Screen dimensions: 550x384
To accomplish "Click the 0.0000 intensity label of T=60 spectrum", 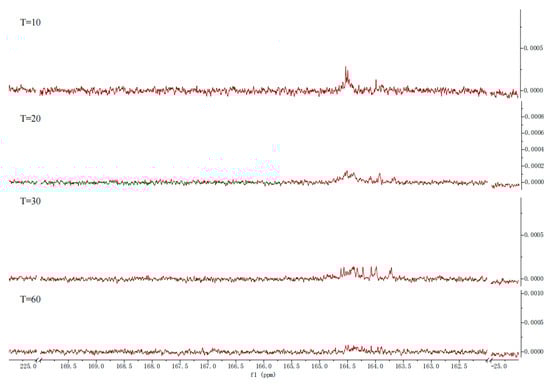I will click(534, 352).
